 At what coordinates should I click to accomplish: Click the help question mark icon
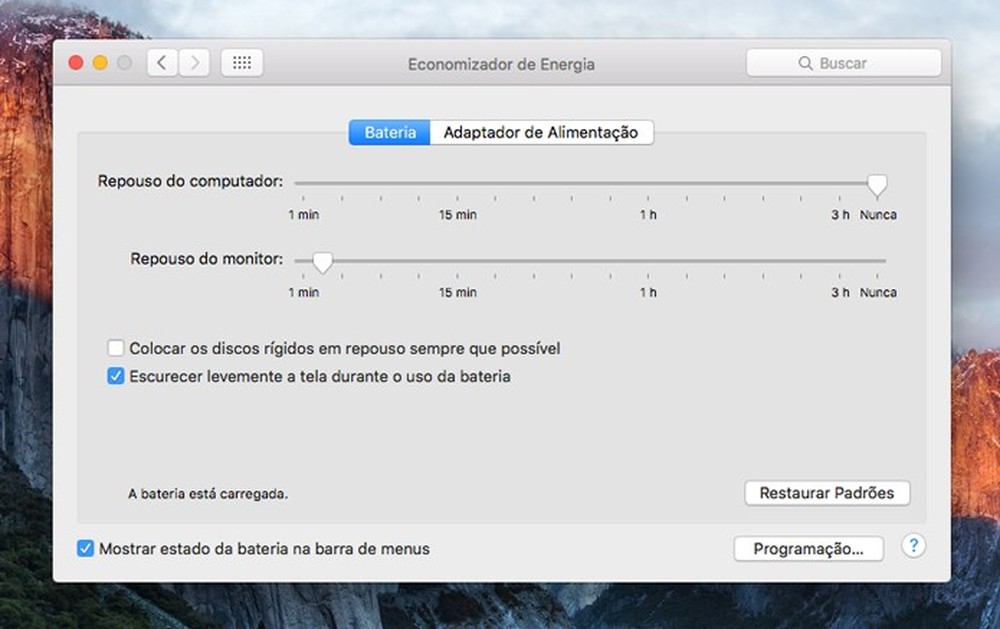coord(912,546)
